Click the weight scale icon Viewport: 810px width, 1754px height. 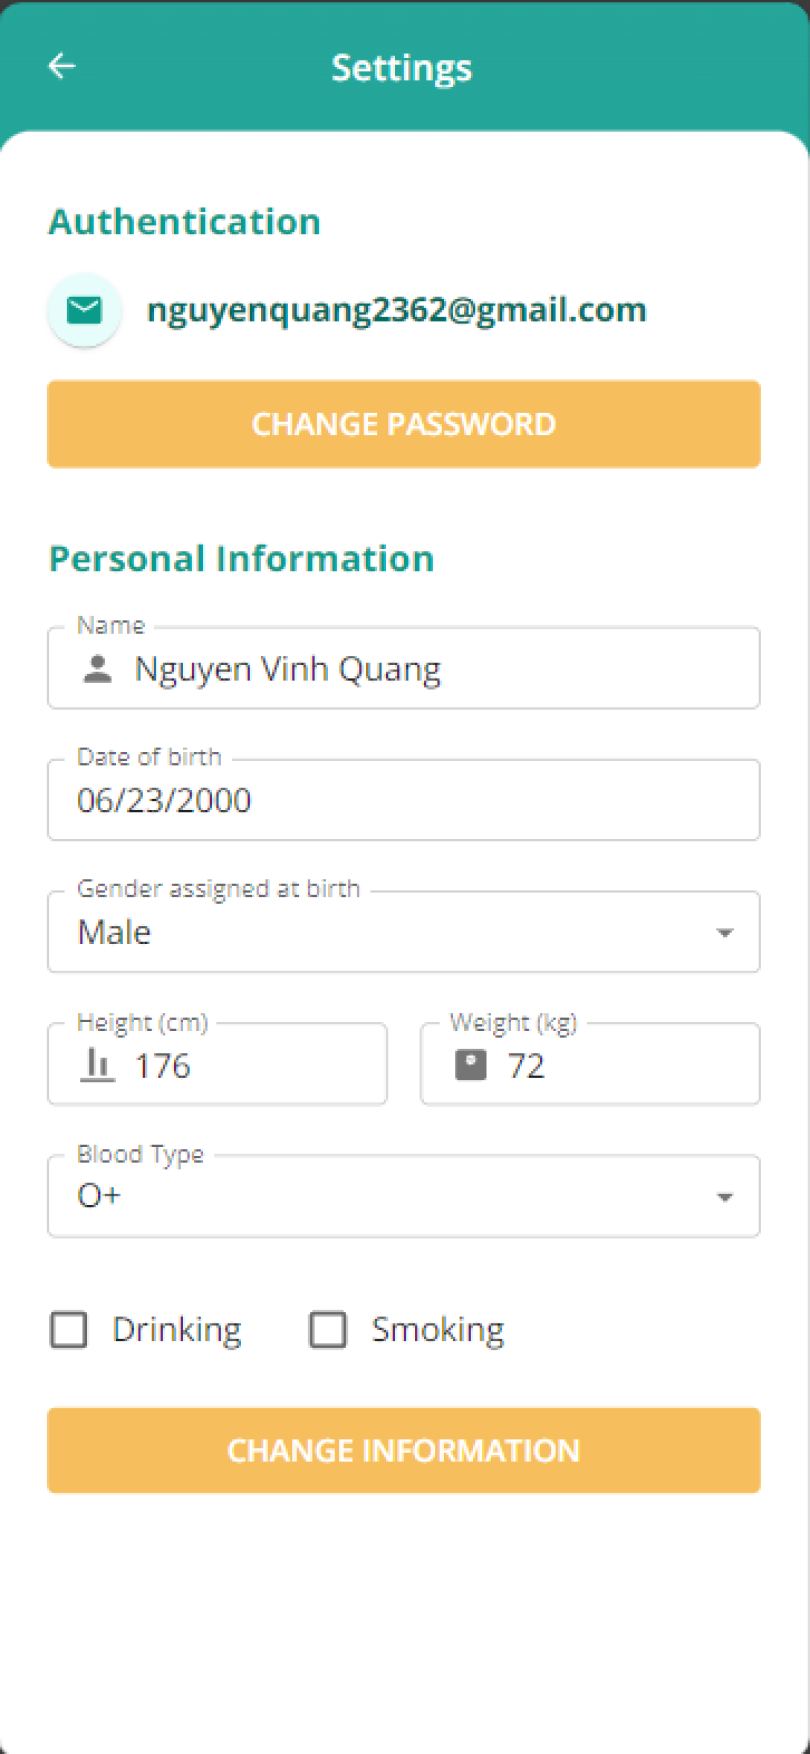[471, 1065]
